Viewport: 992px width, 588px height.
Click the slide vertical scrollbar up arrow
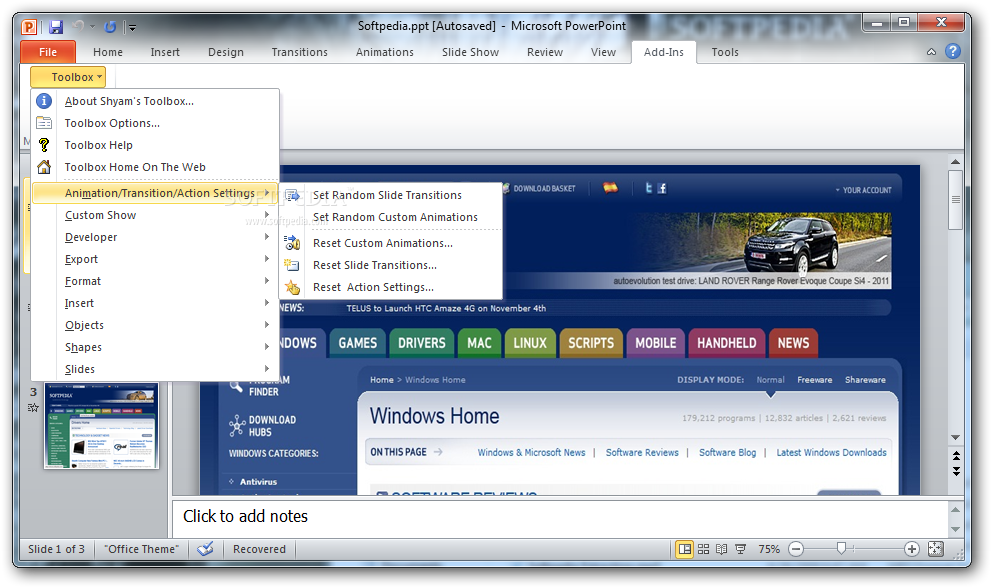(955, 162)
